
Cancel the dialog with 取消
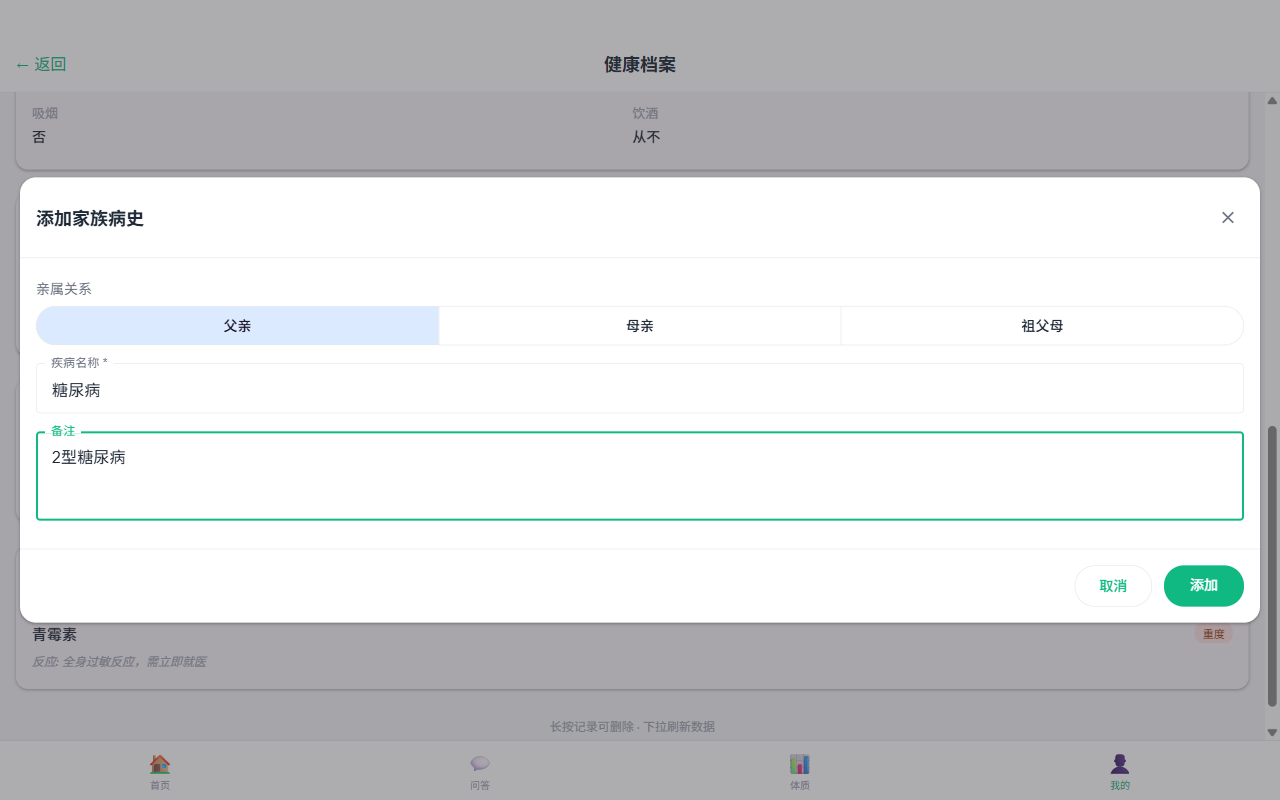tap(1112, 586)
